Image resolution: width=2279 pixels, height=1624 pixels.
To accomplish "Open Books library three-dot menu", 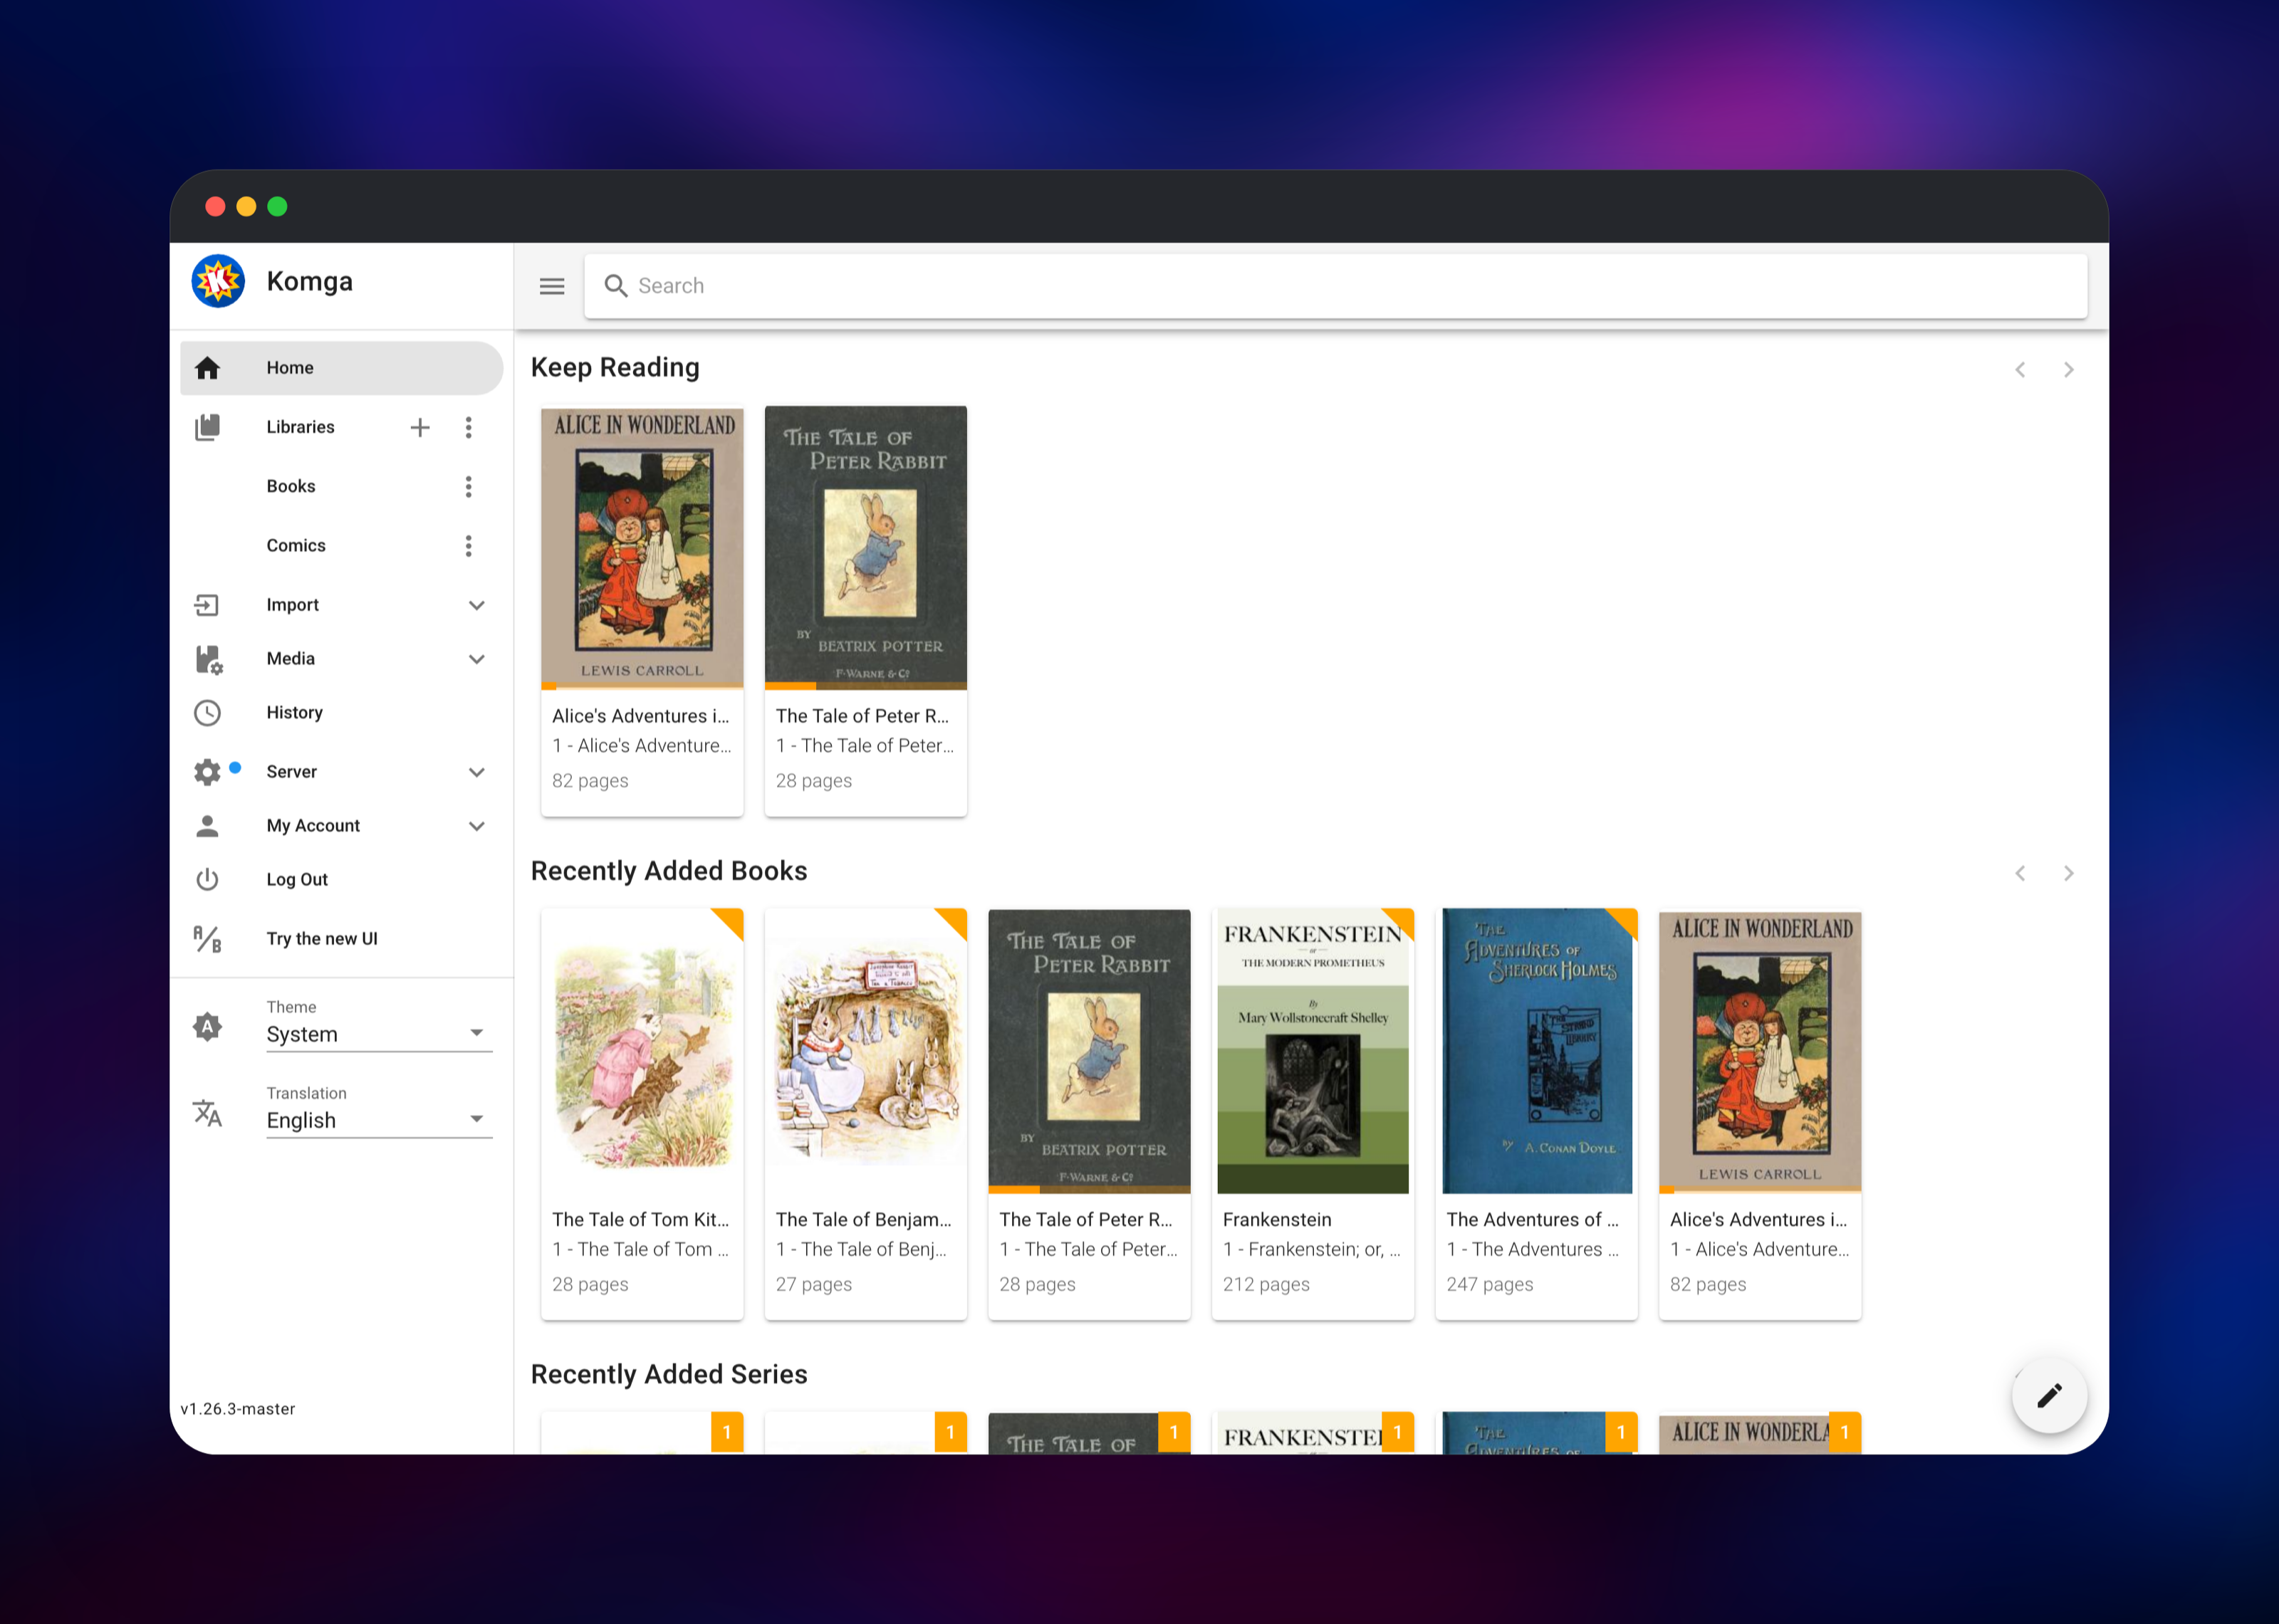I will (x=468, y=487).
